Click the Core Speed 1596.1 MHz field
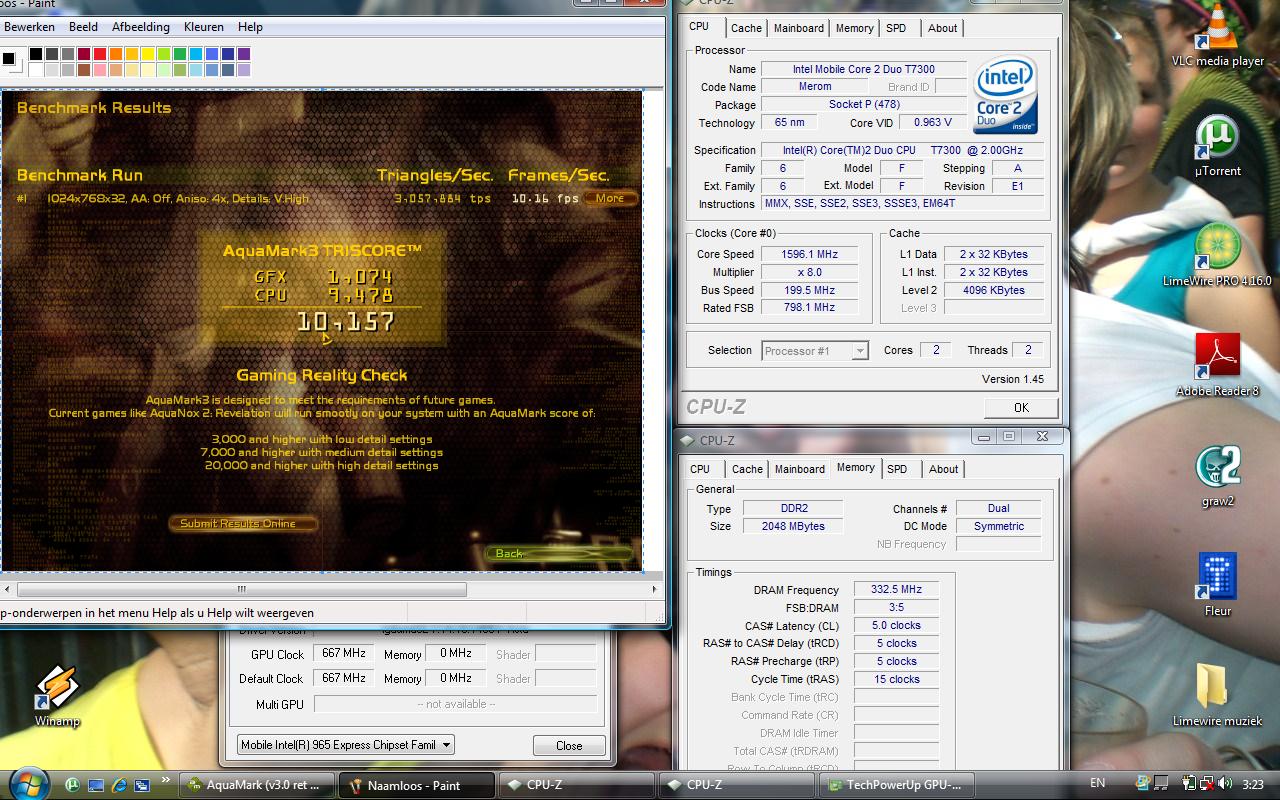The width and height of the screenshot is (1280, 800). 810,254
